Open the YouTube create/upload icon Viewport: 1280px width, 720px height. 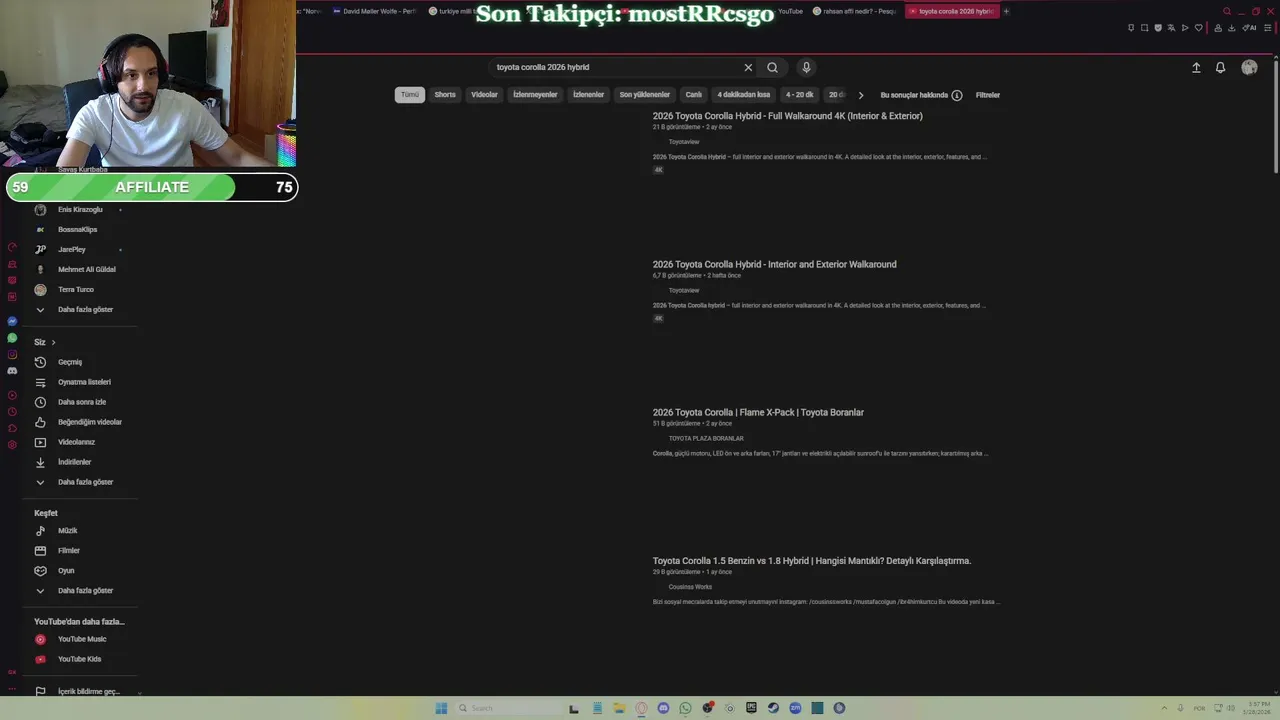(1196, 67)
